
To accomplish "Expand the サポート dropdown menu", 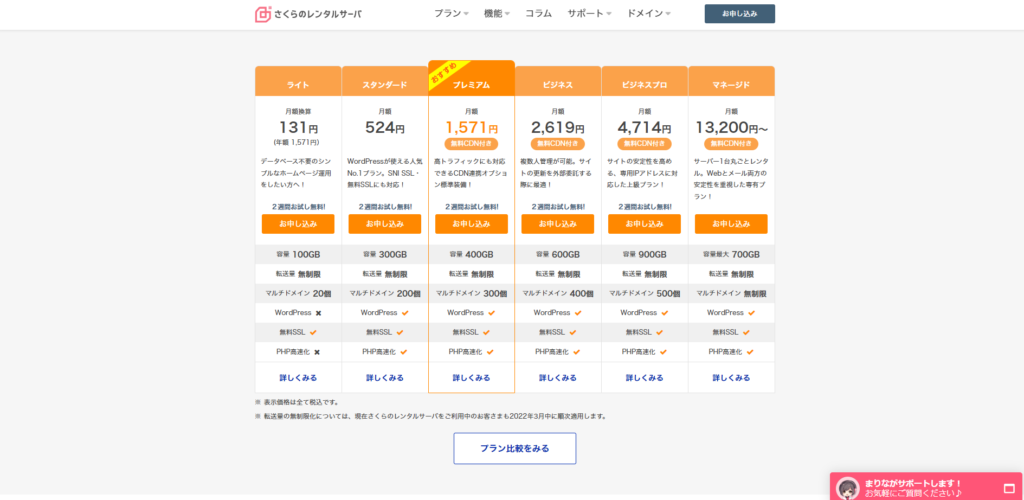I will 589,14.
